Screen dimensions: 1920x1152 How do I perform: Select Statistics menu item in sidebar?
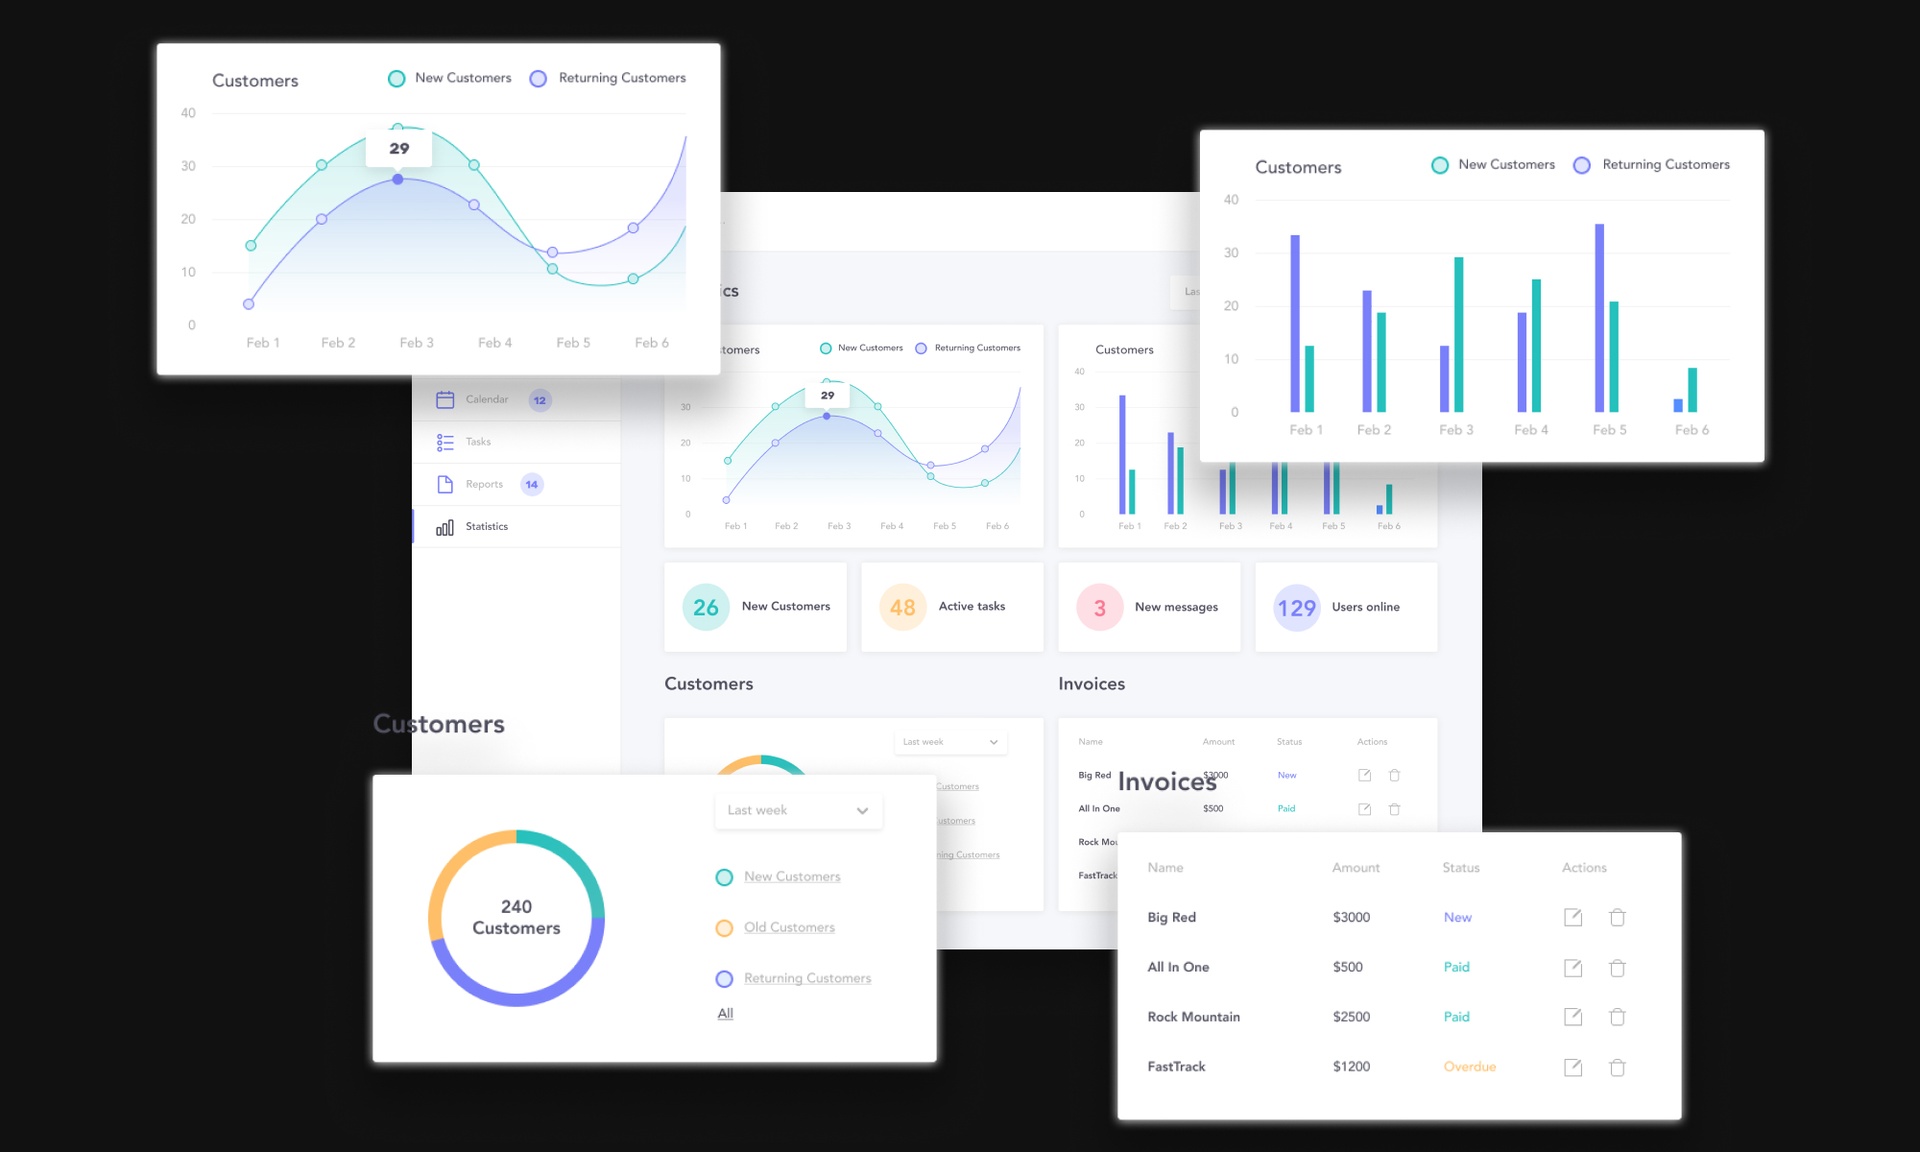tap(485, 527)
